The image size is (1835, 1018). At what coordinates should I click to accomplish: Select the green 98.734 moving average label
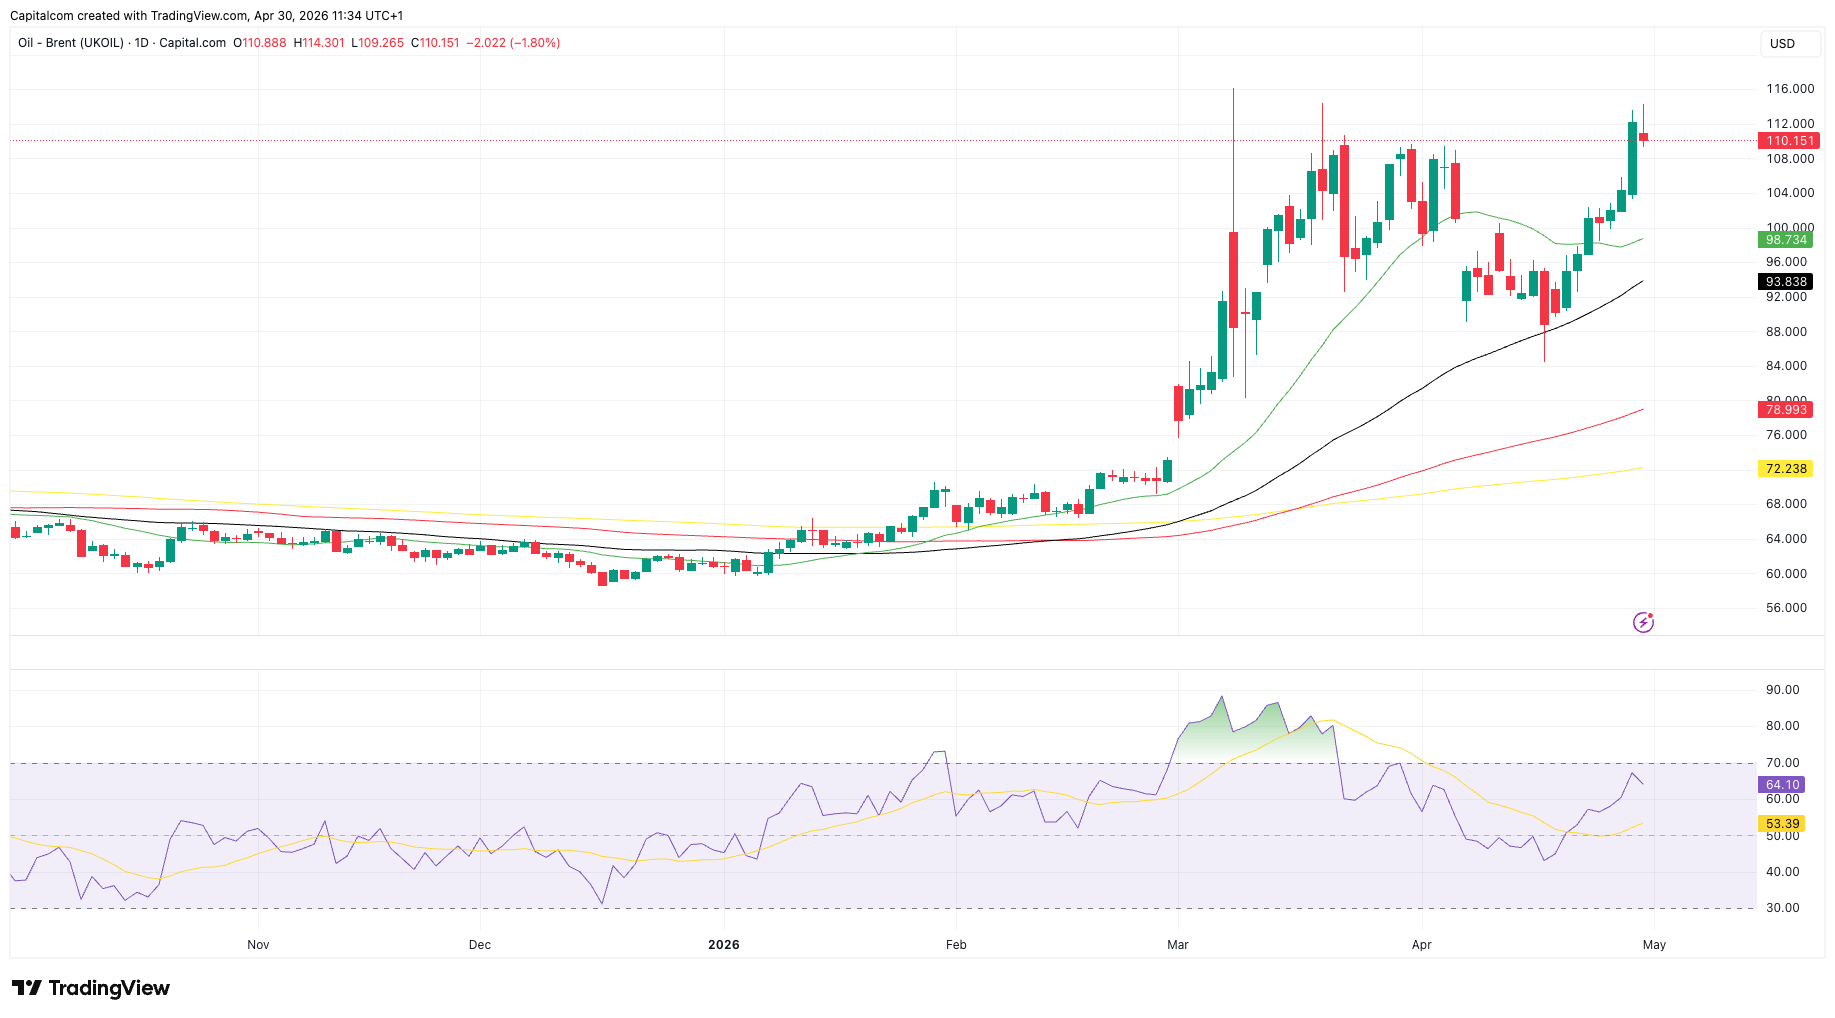(1786, 240)
